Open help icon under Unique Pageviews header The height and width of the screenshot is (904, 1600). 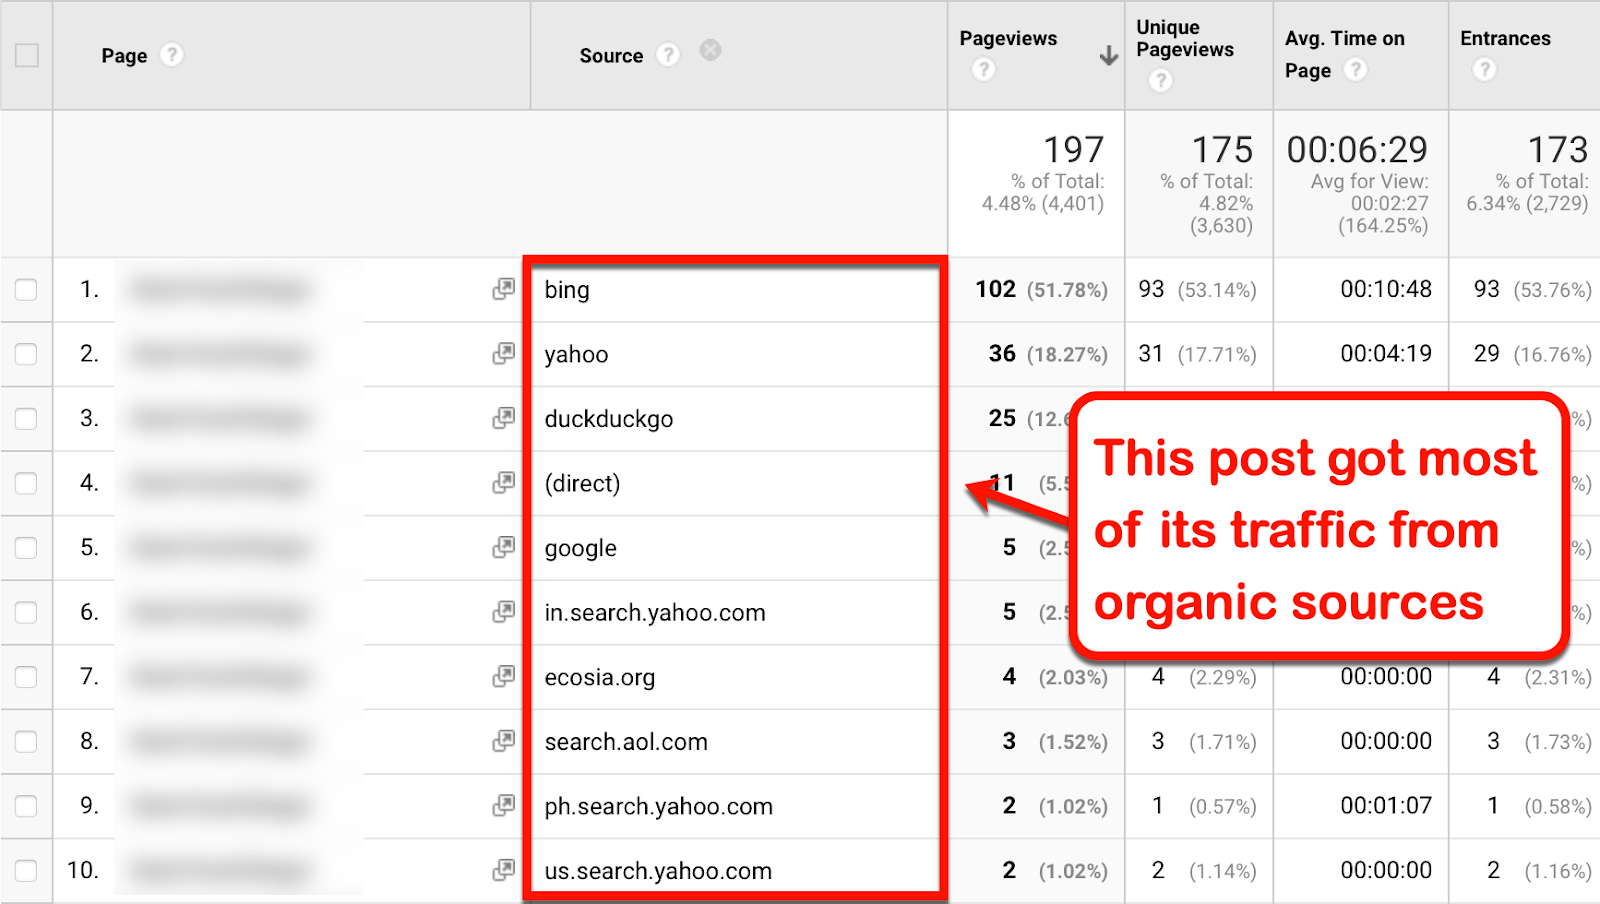point(1160,80)
